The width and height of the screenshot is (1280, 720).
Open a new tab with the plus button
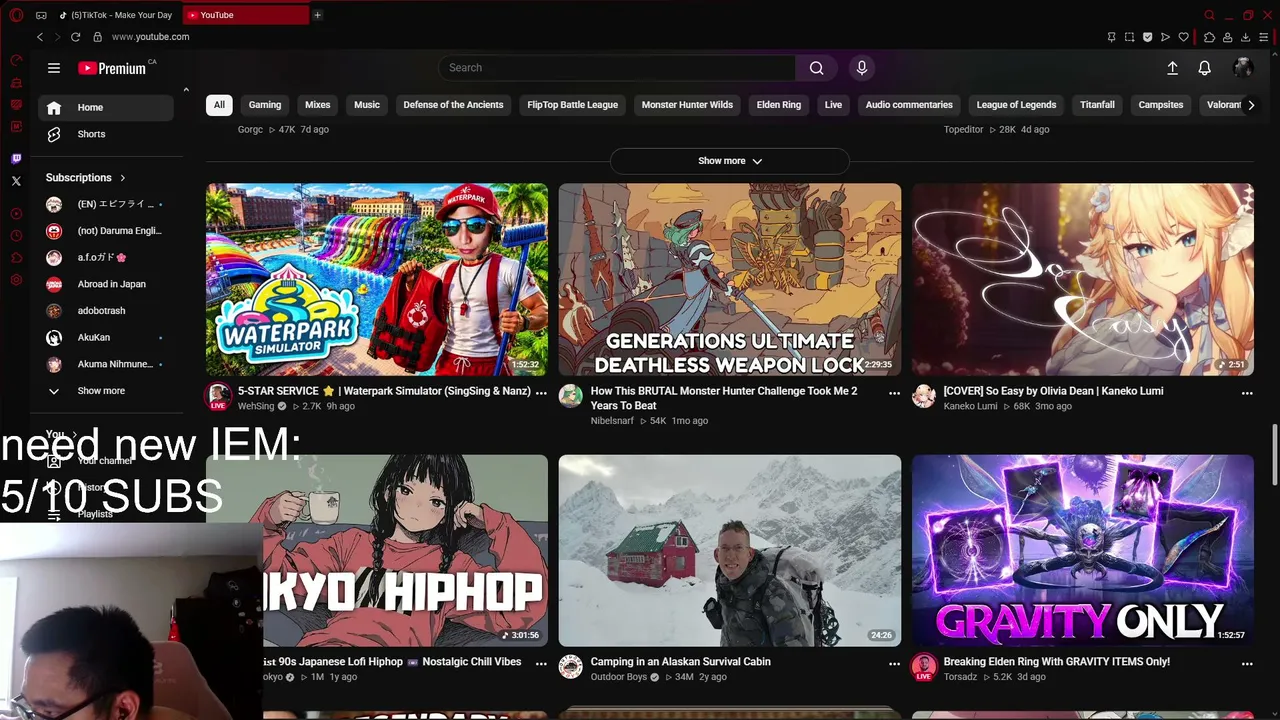pos(317,15)
